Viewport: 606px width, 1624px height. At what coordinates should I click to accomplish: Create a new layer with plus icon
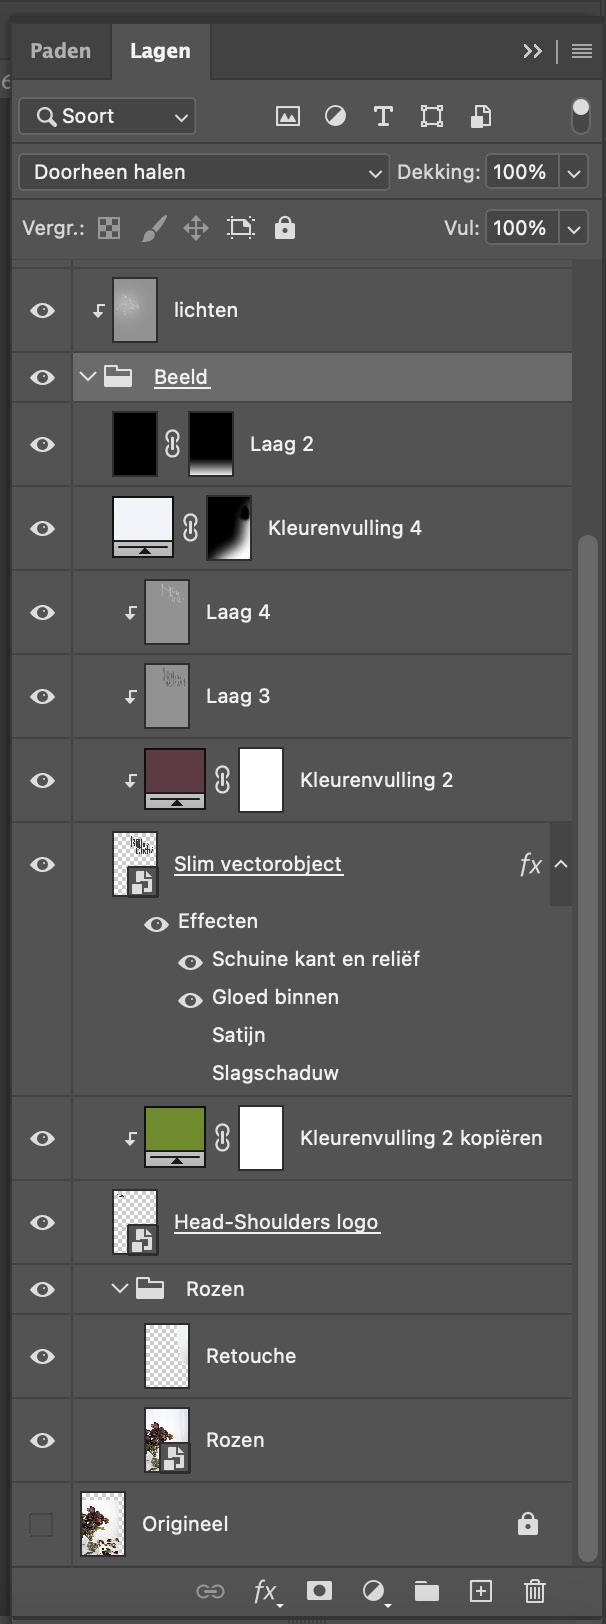pyautogui.click(x=481, y=1591)
